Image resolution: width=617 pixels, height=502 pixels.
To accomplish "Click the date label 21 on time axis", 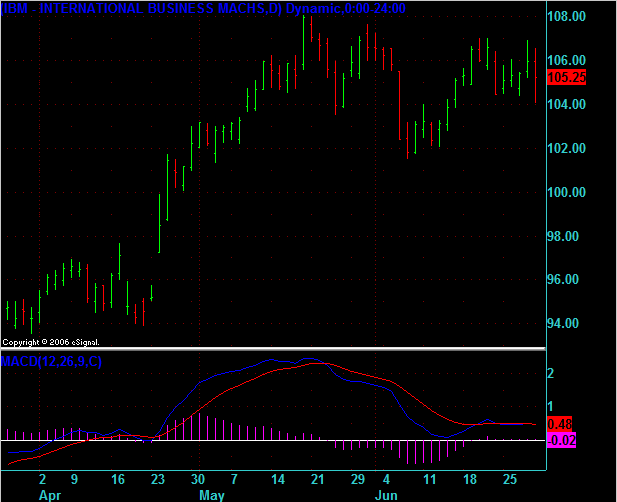I will coord(318,479).
